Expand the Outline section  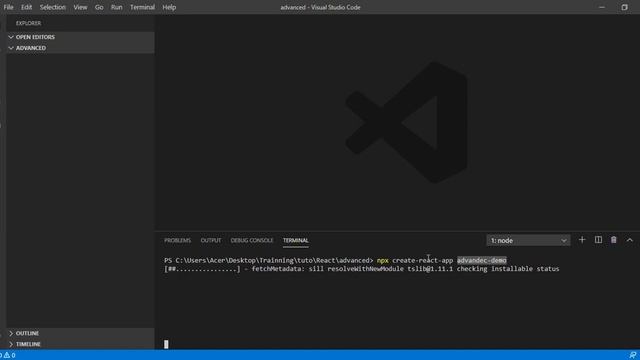(x=80, y=333)
